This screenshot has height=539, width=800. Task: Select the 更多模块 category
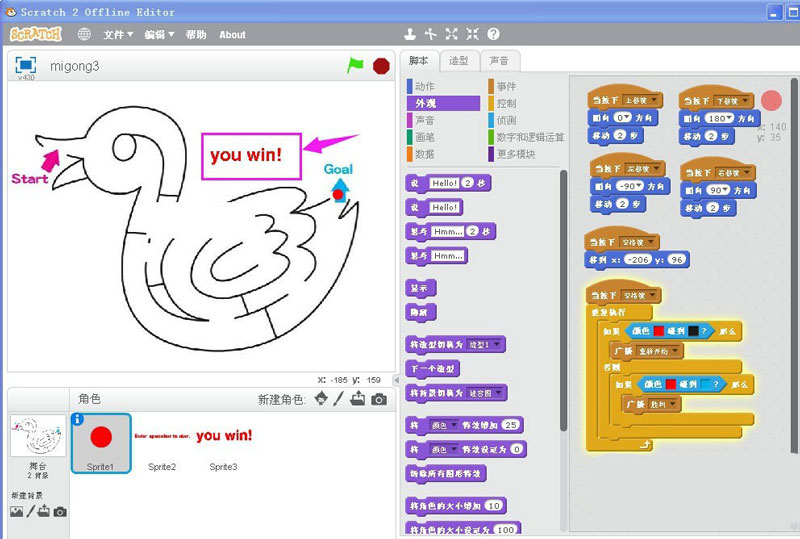(x=526, y=154)
